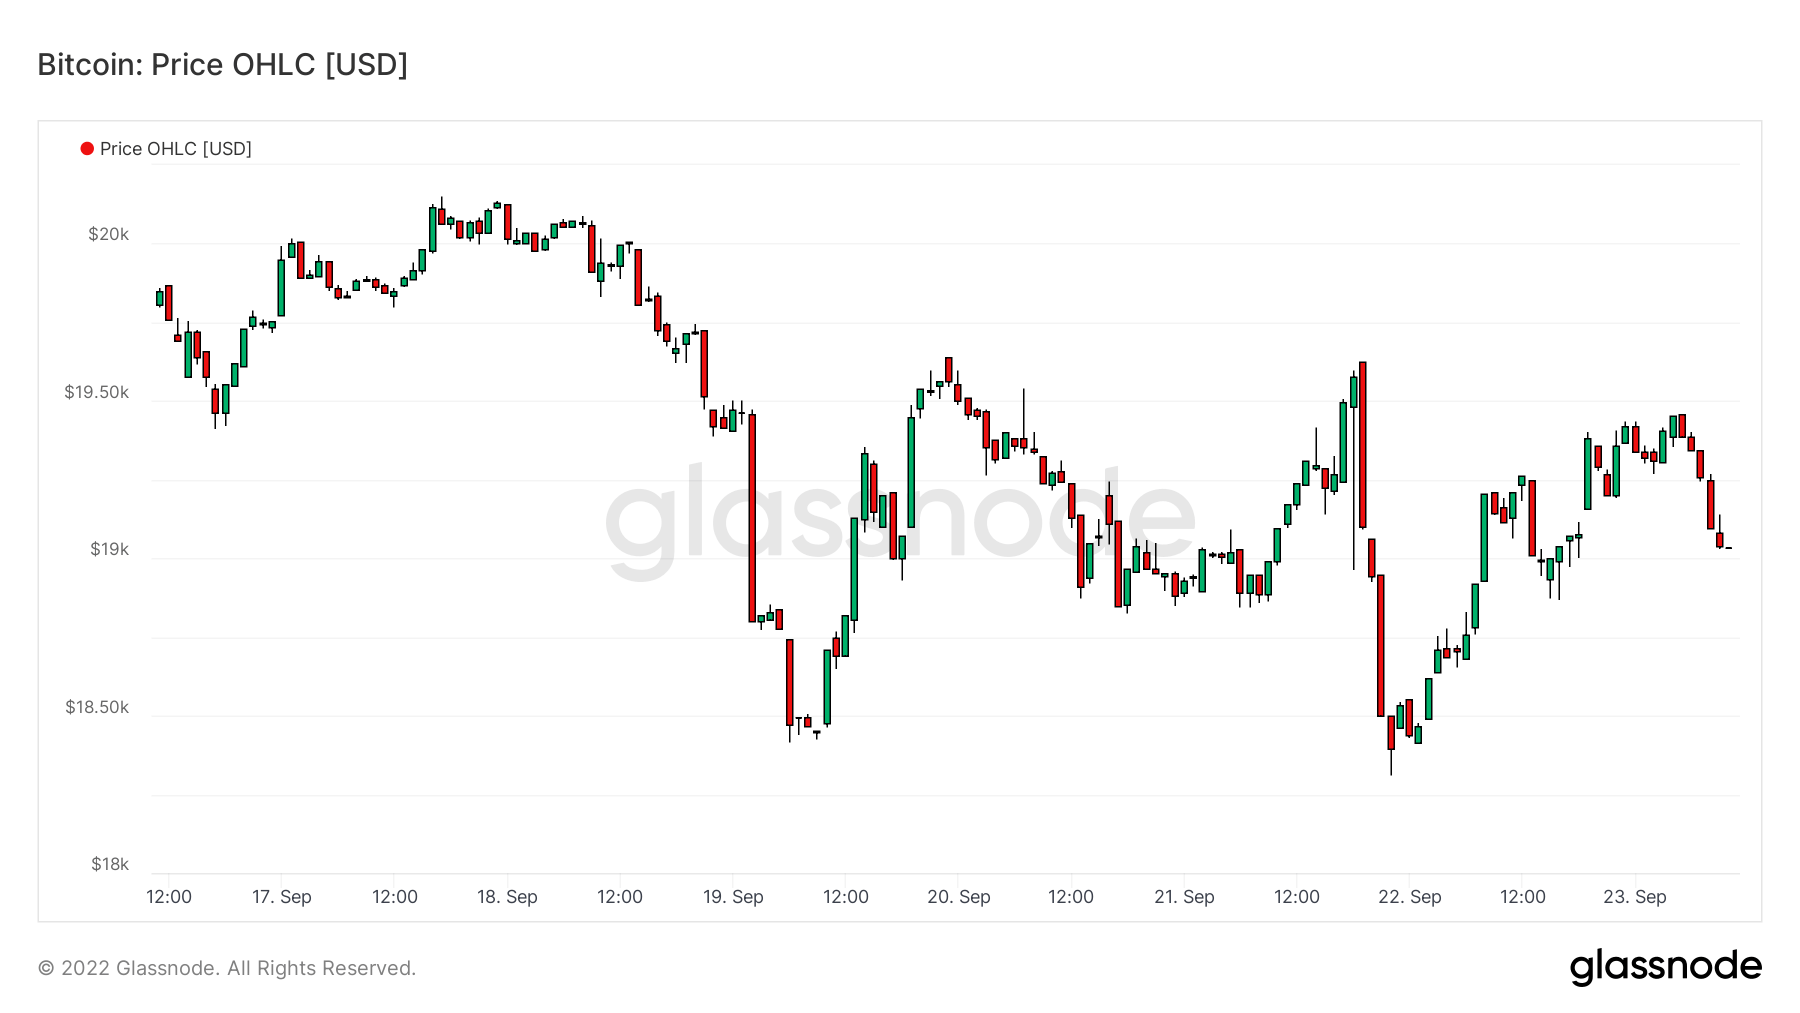Image resolution: width=1800 pixels, height=1013 pixels.
Task: Select the 20. Sep date label
Action: point(959,897)
